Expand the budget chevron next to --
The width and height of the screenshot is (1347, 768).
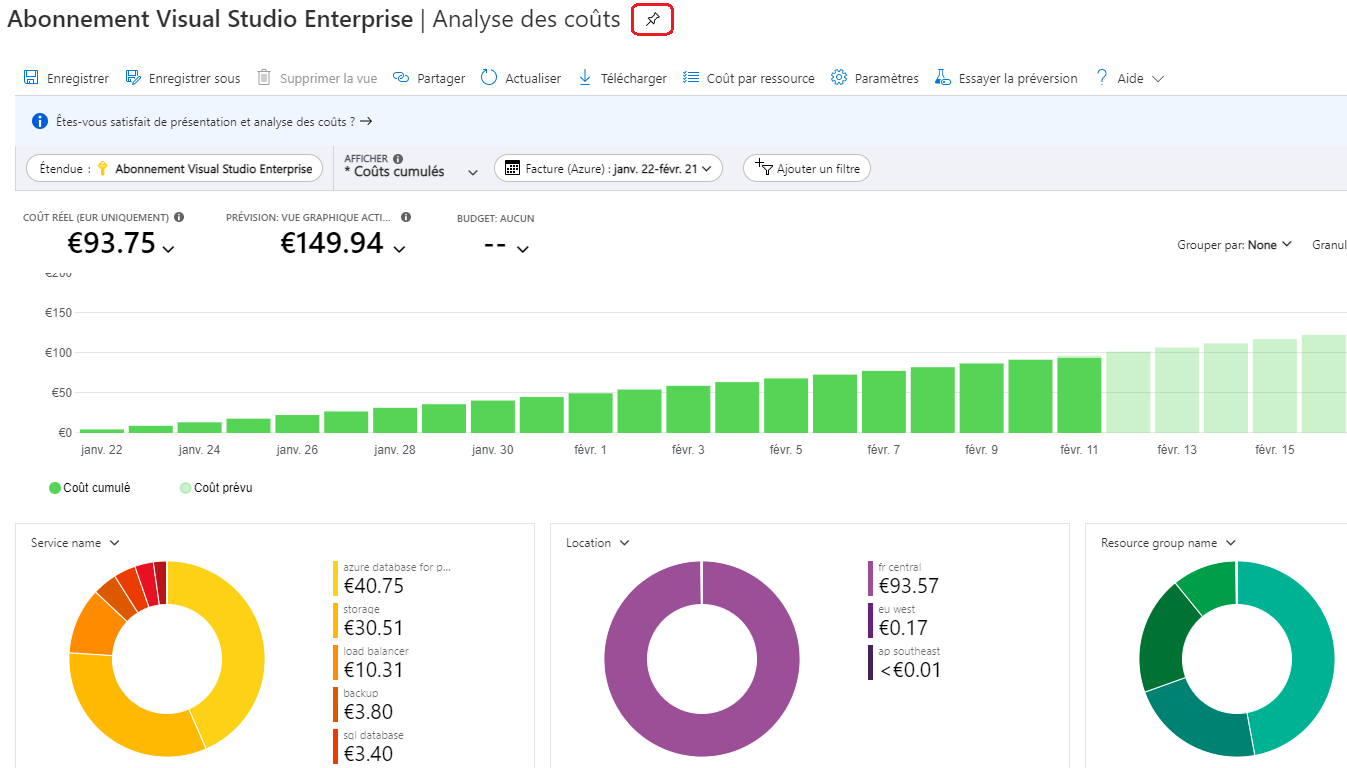coord(522,249)
